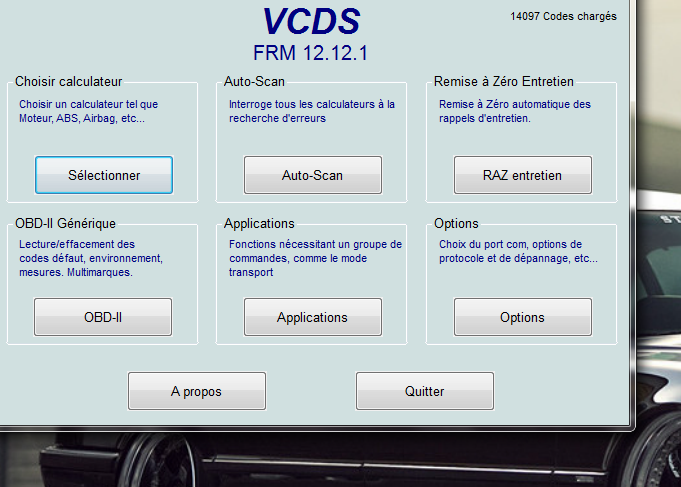Click the 'FRM 12.12.1' version text
Viewport: 681px width, 487px height.
click(311, 53)
